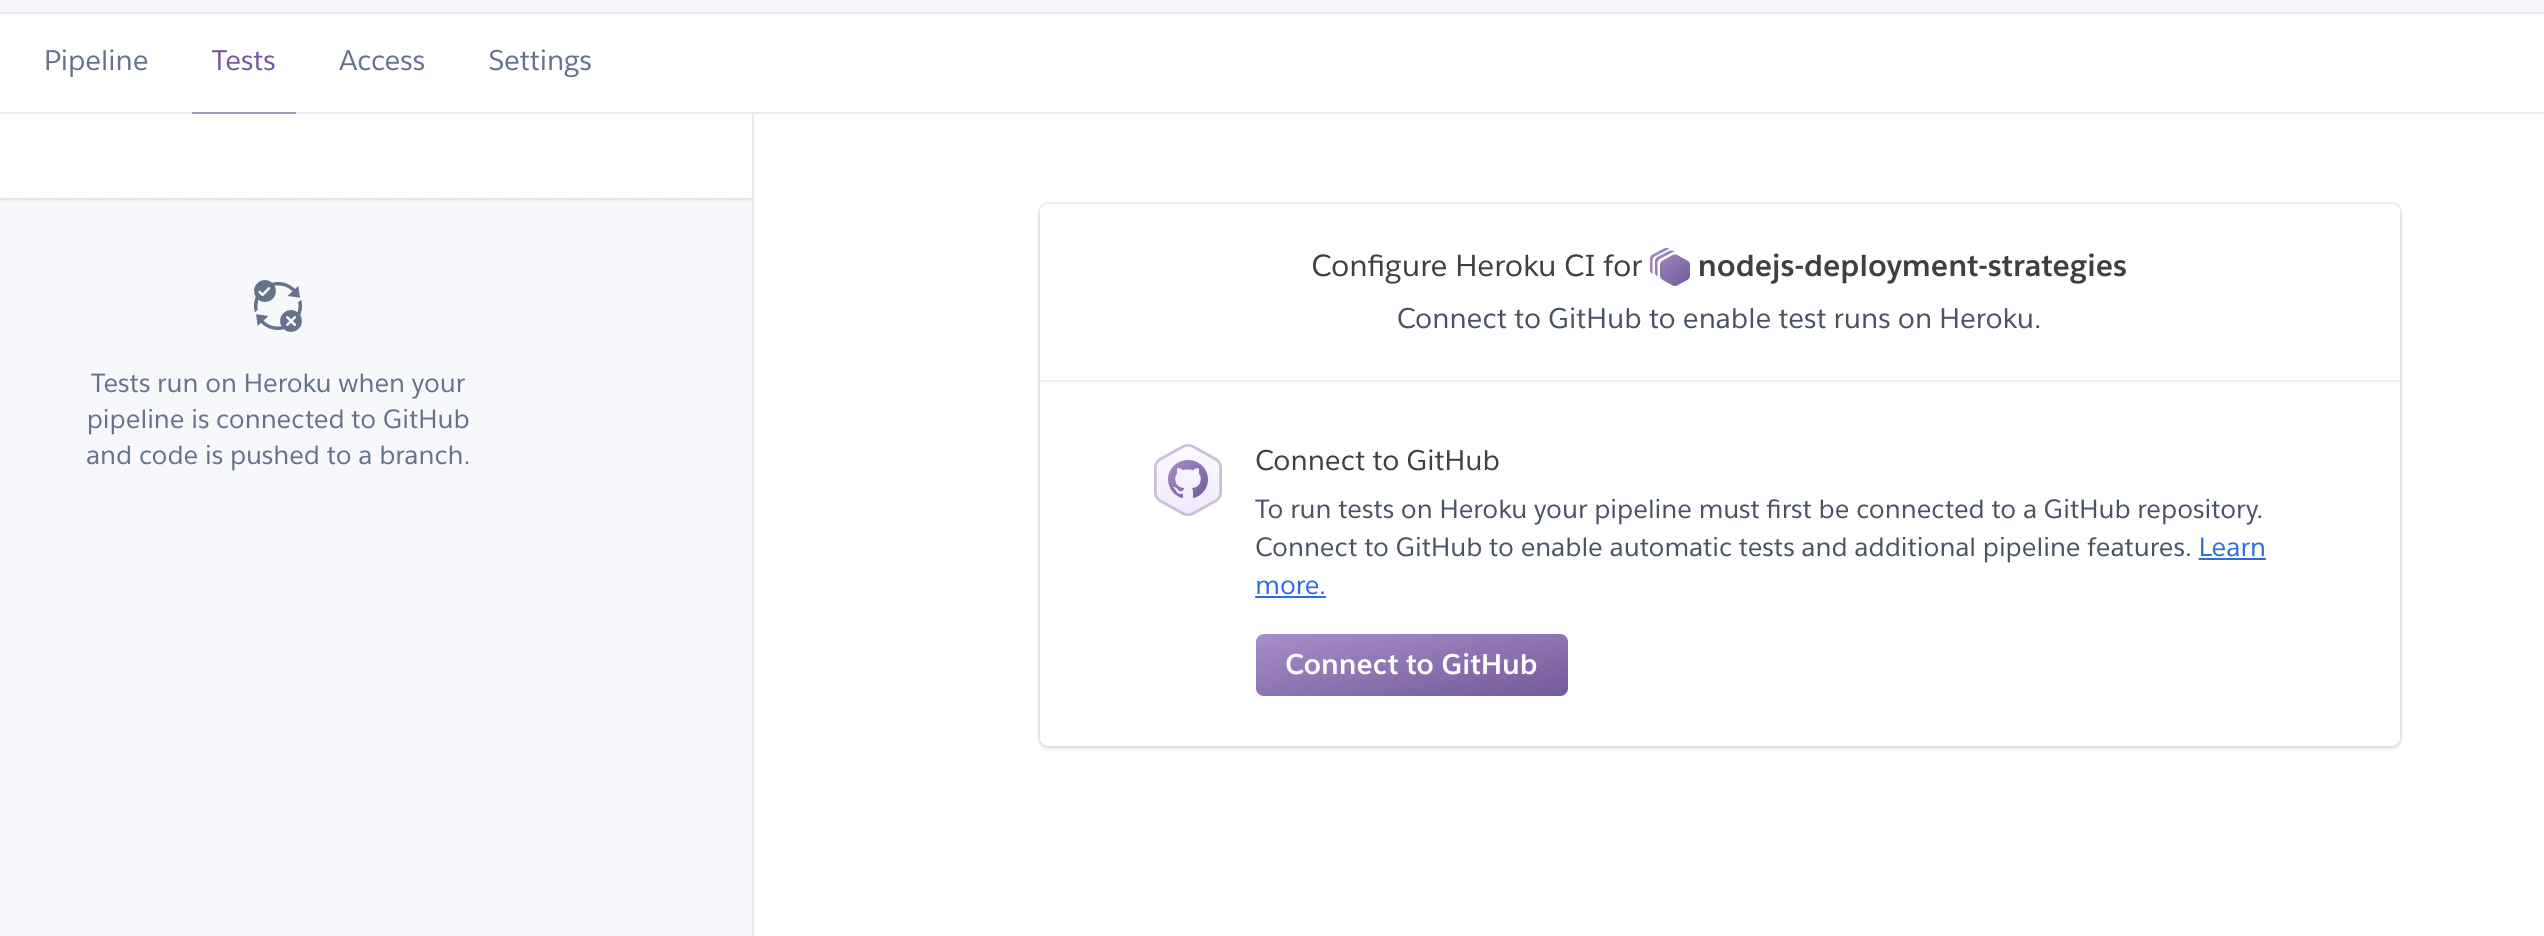The width and height of the screenshot is (2544, 936).
Task: Click the empty tab bar space right of Settings
Action: coord(1500,61)
